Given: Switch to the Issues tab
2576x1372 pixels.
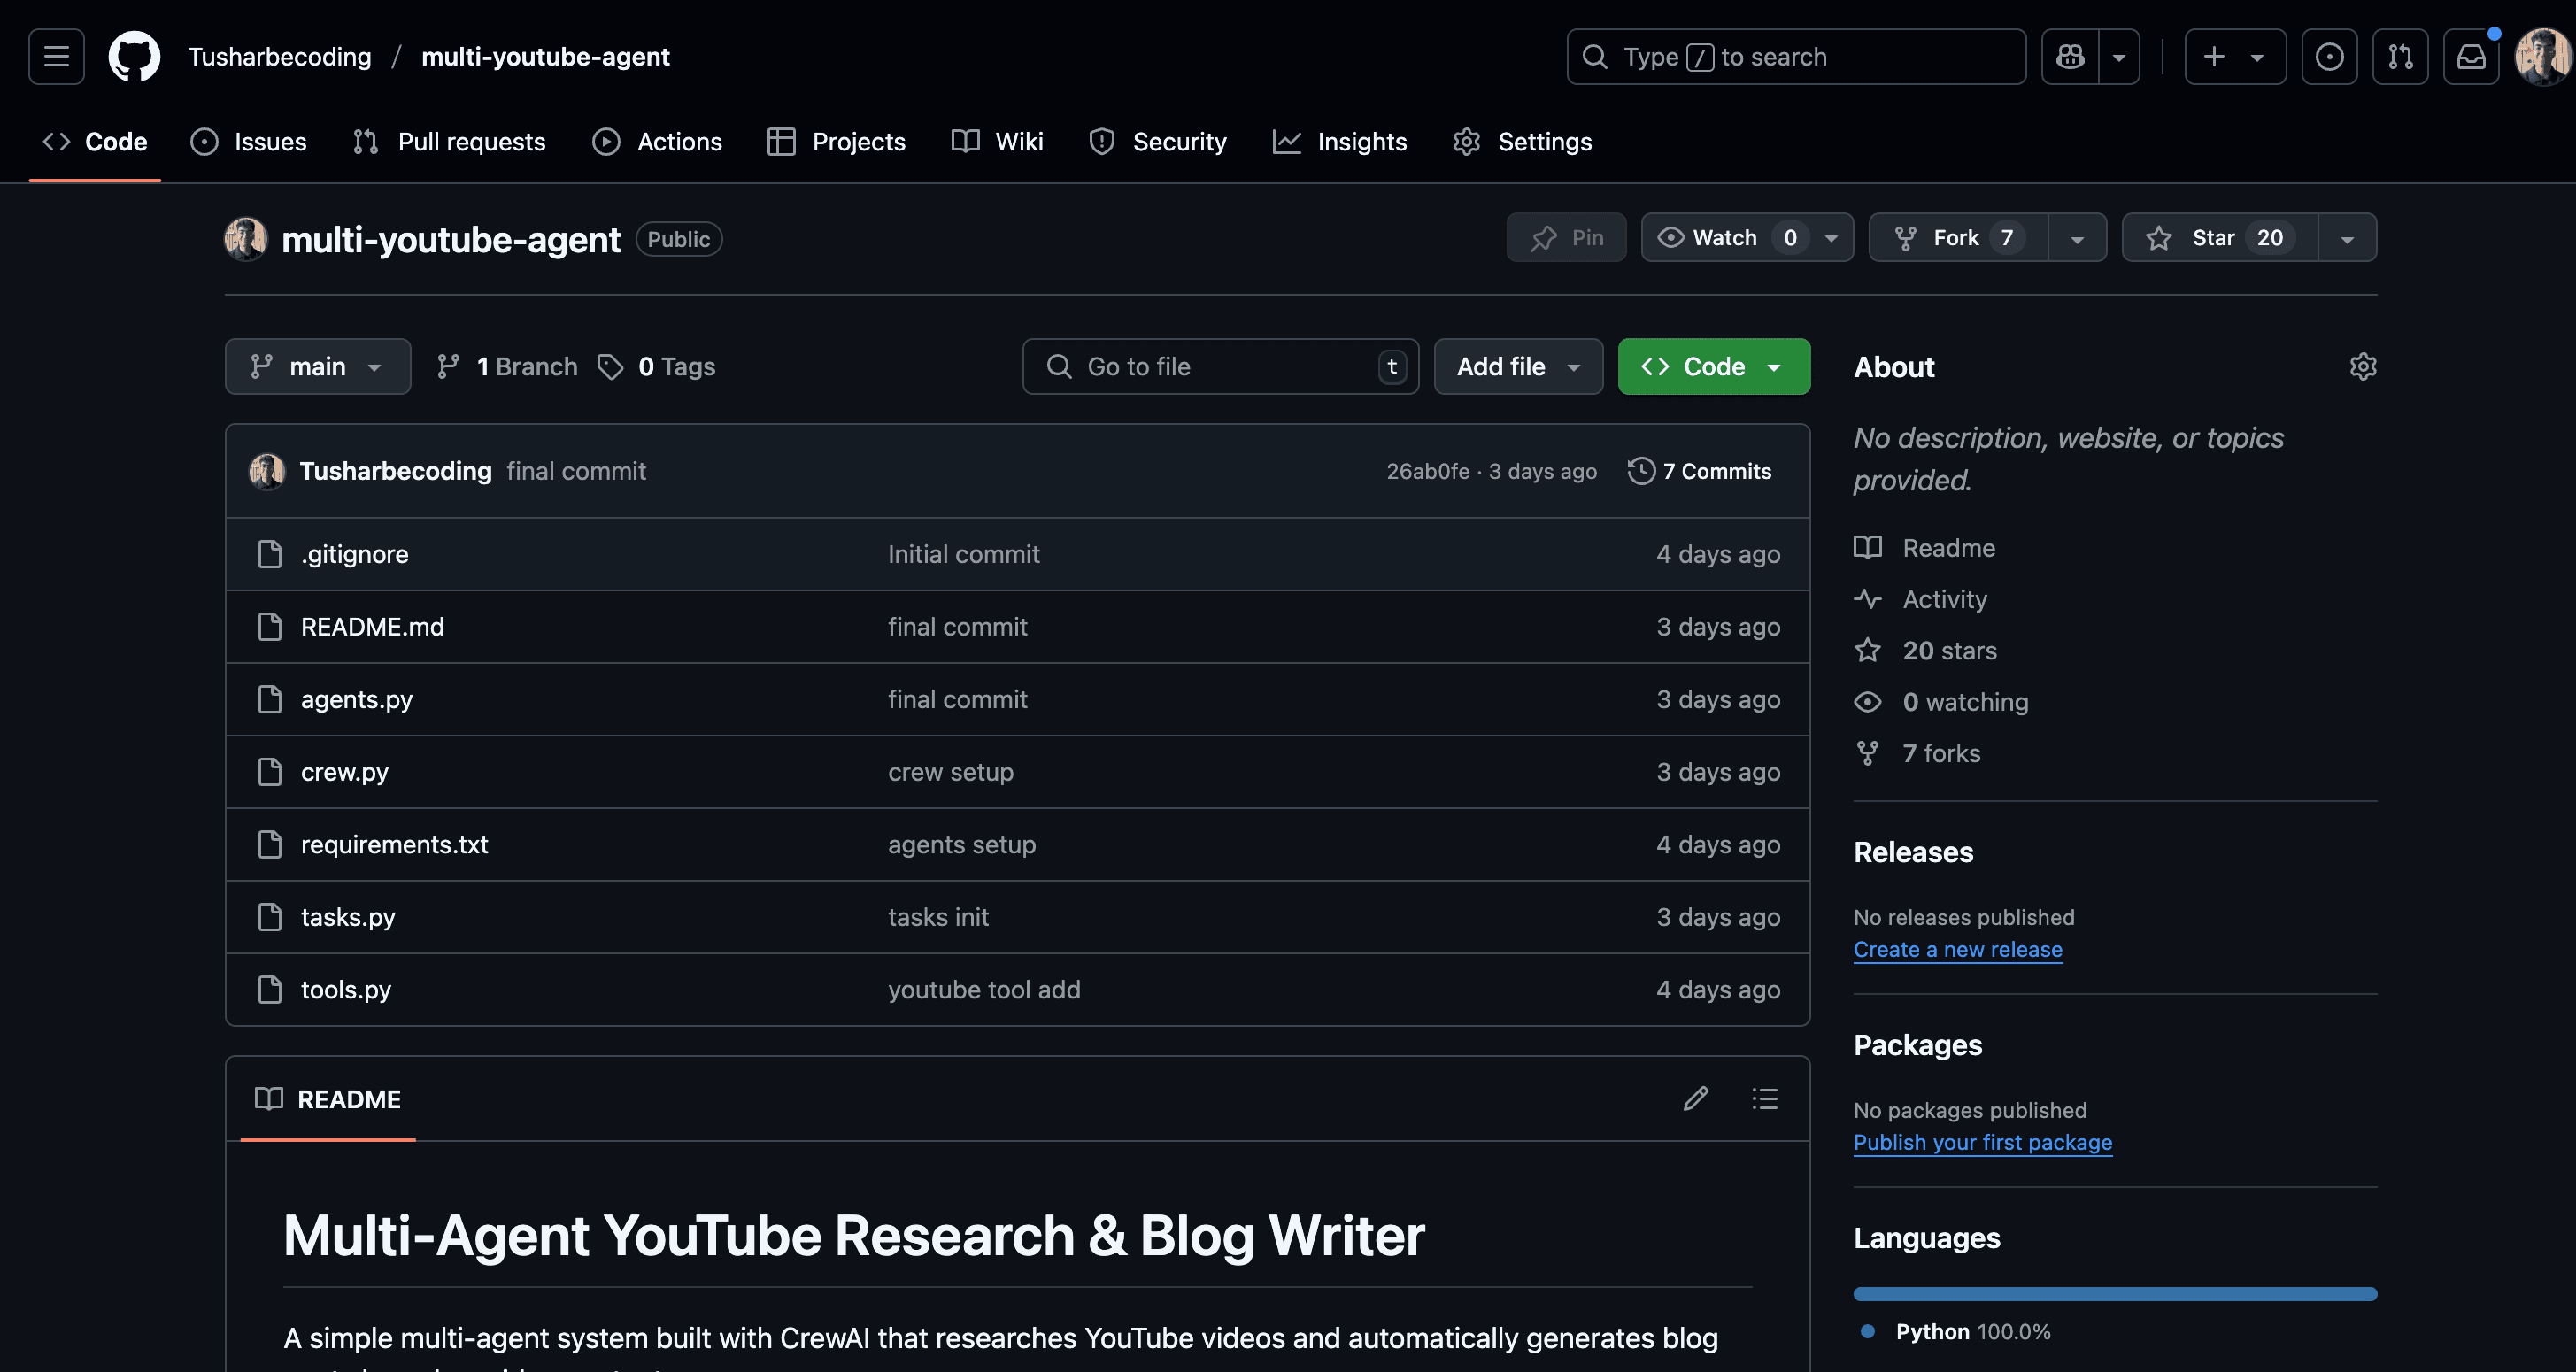Looking at the screenshot, I should pyautogui.click(x=249, y=142).
